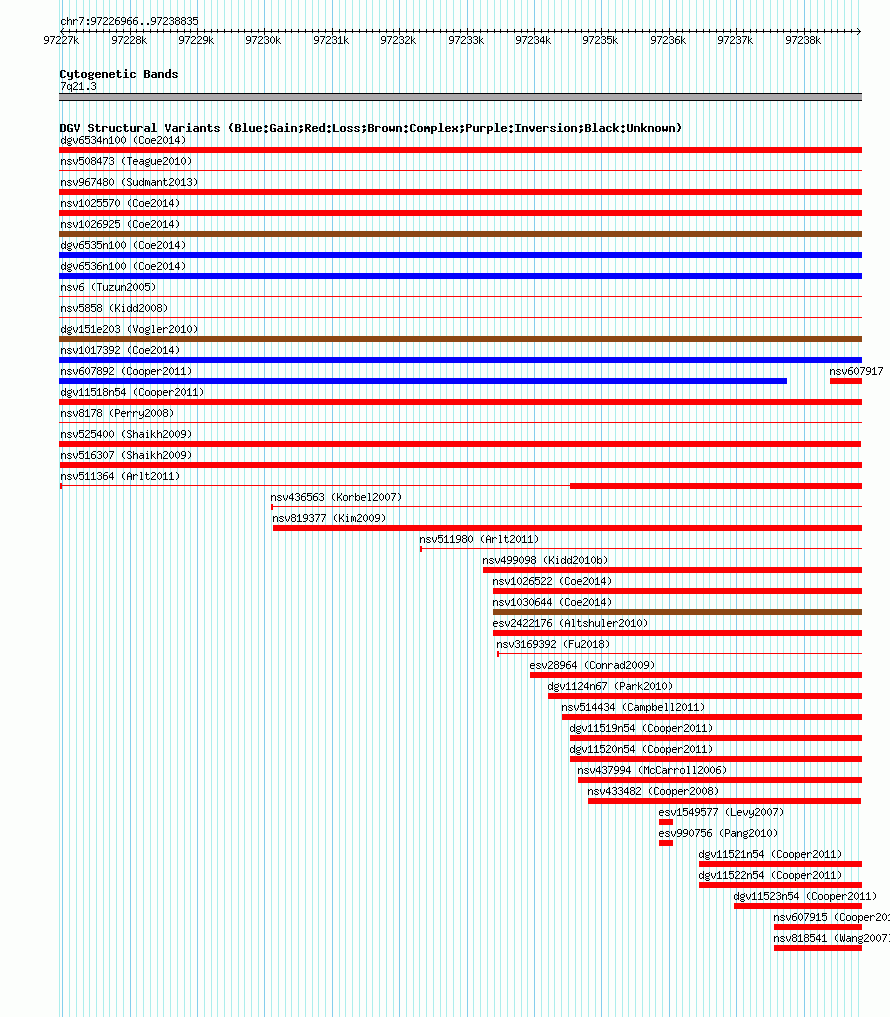Screen dimensions: 890x1017
Task: Click the blue bar under nsv607892
Action: [x=423, y=381]
